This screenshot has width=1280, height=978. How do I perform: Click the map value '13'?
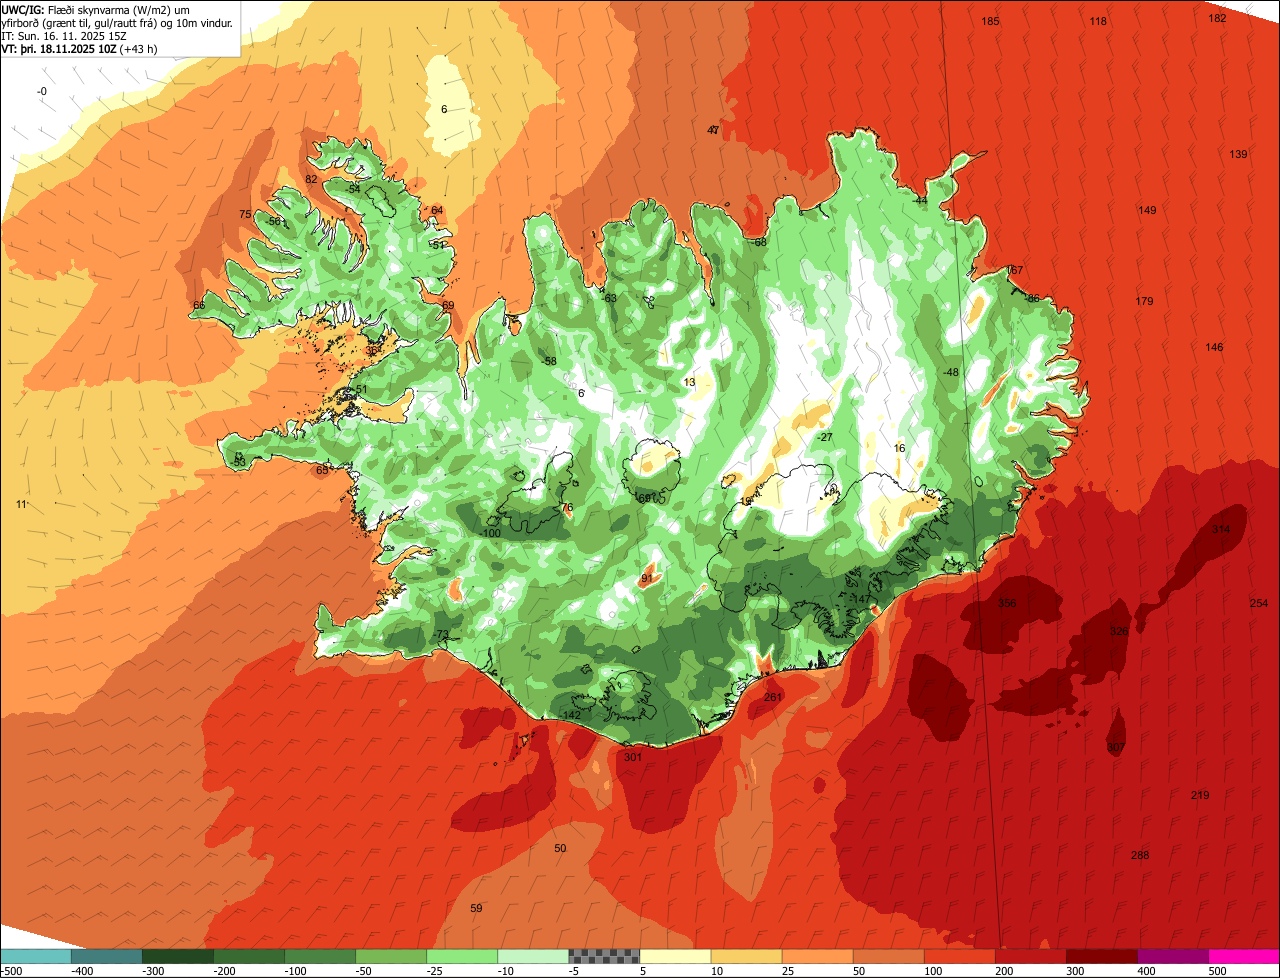(689, 382)
